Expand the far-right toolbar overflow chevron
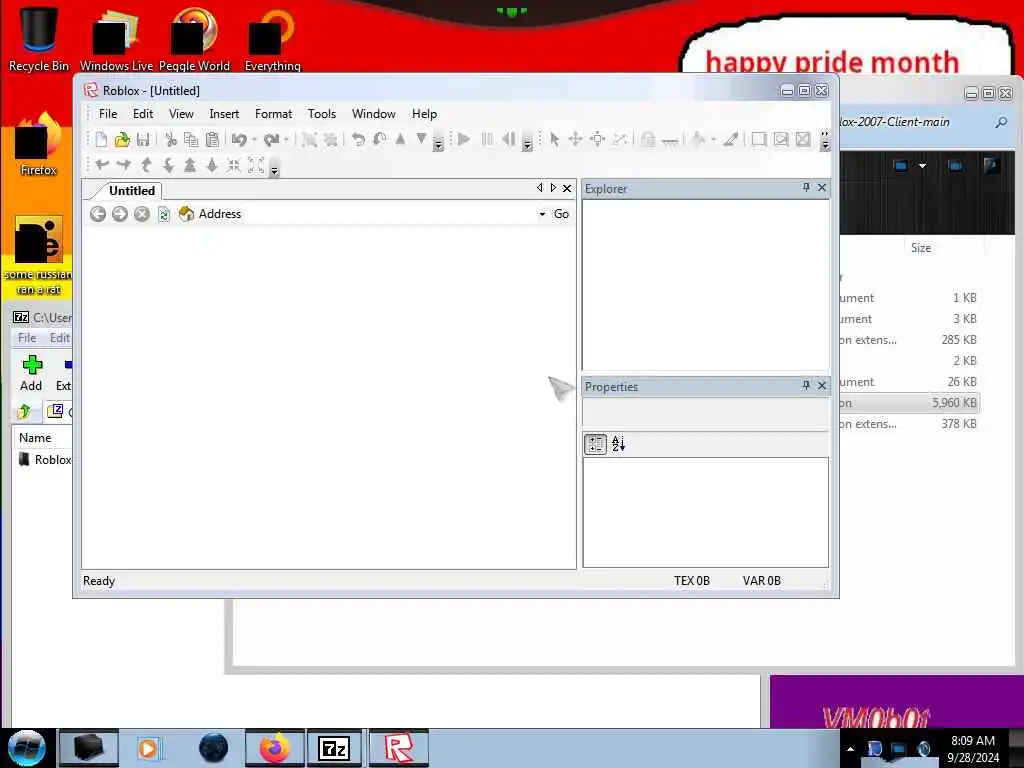The height and width of the screenshot is (768, 1024). point(825,142)
